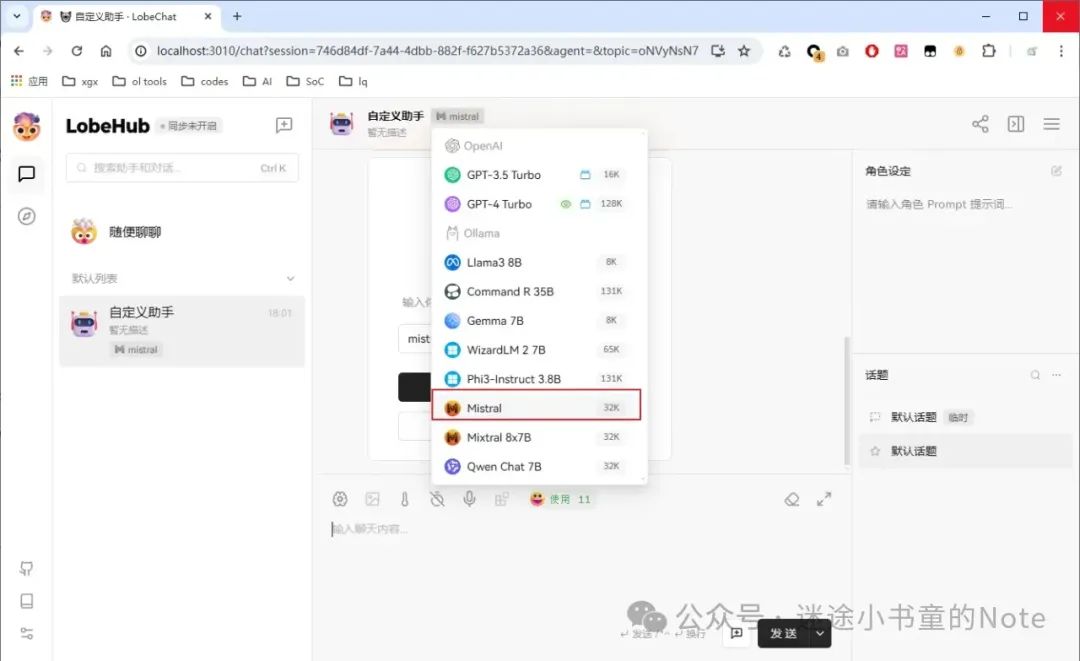Open the discover compass icon in sidebar
This screenshot has height=661, width=1080.
point(26,216)
